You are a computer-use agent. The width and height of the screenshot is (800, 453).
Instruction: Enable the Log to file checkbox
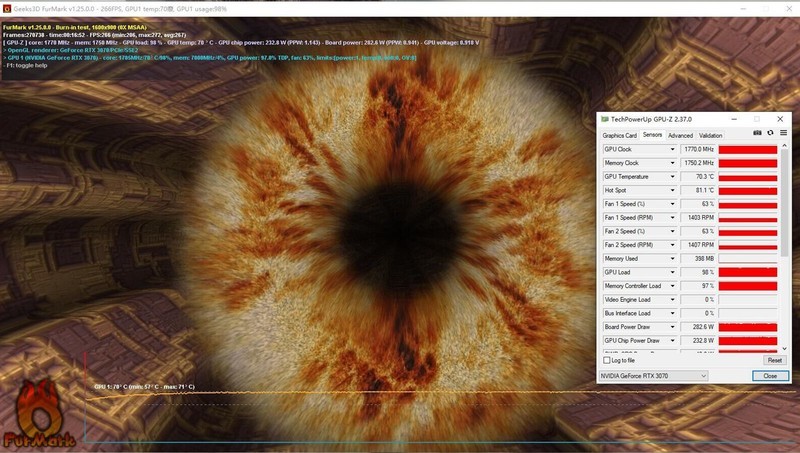tap(607, 360)
